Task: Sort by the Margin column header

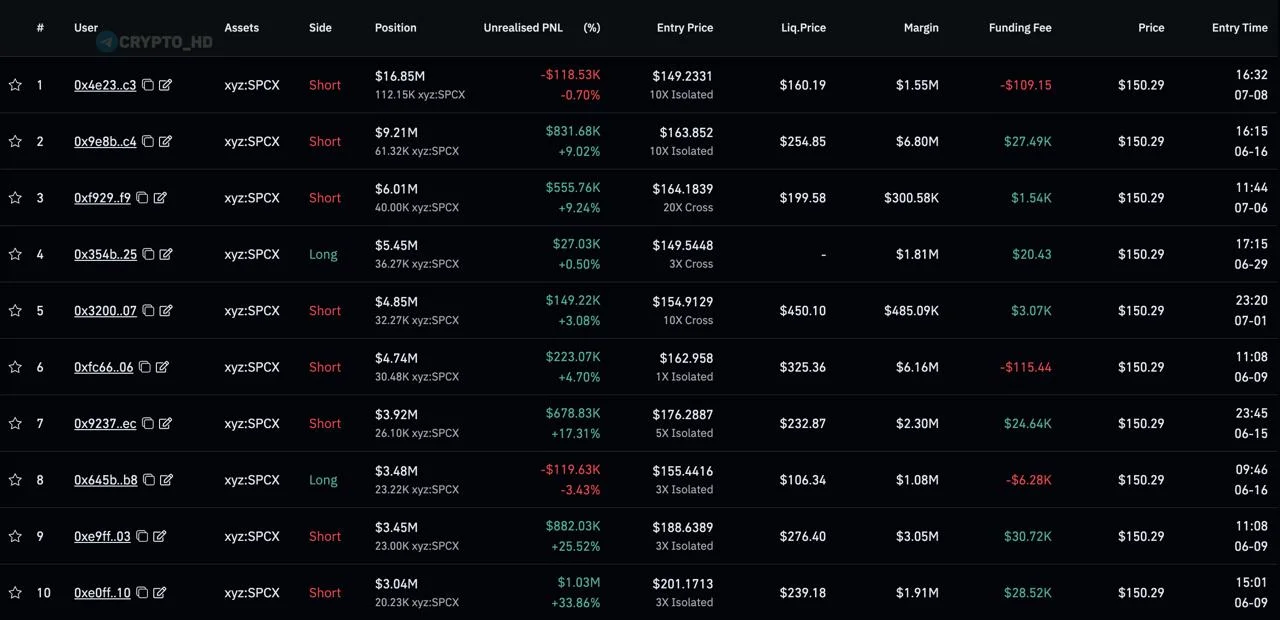Action: (922, 28)
